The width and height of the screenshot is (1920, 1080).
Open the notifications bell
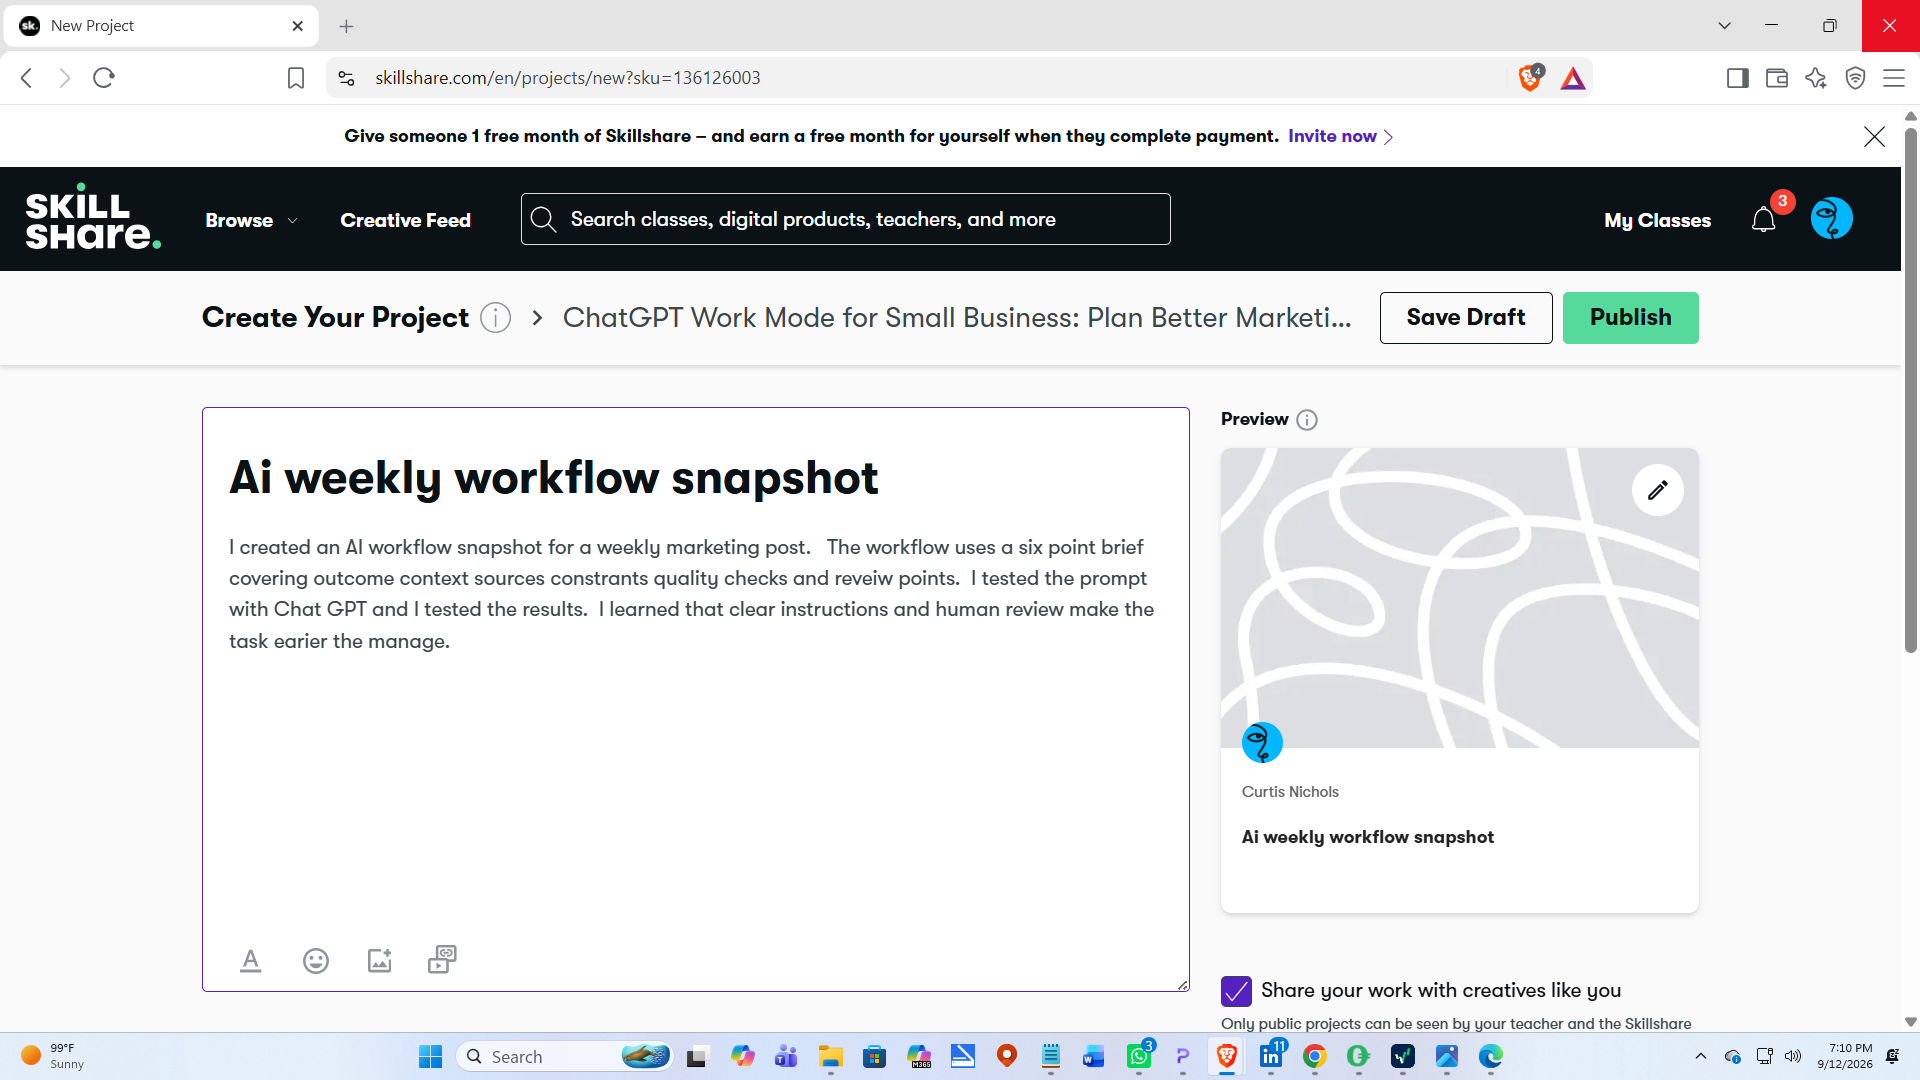pyautogui.click(x=1764, y=220)
